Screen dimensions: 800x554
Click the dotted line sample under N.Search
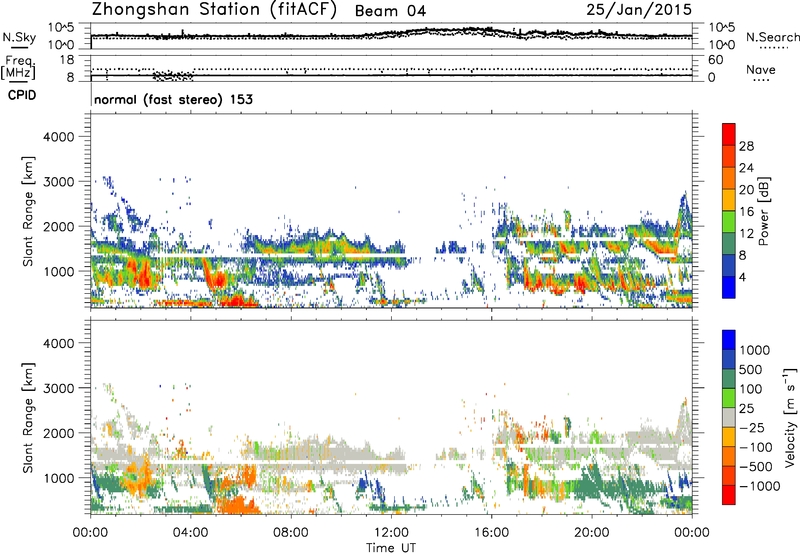pos(774,48)
